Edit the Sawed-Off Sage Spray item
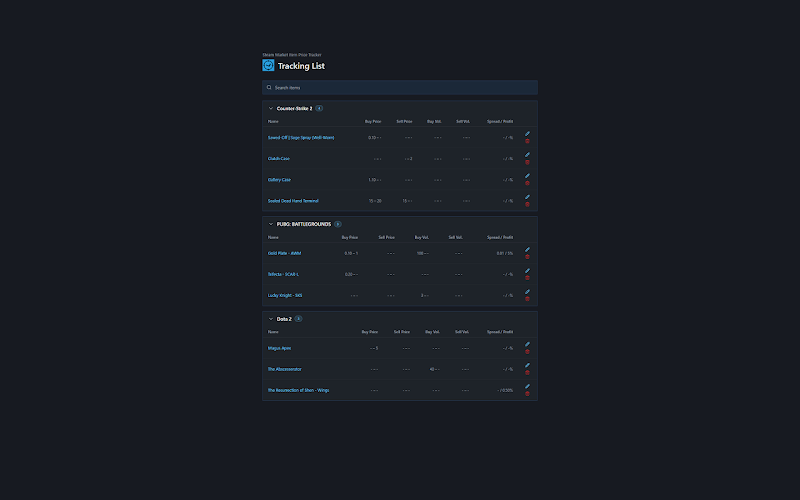800x500 pixels. [x=527, y=134]
